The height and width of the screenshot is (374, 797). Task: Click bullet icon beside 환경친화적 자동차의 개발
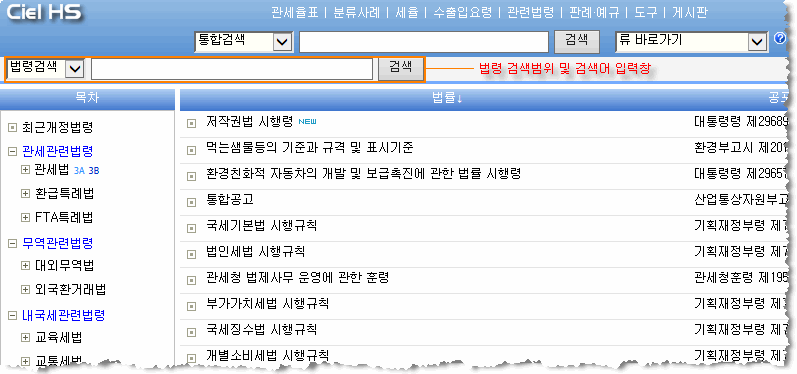[191, 176]
